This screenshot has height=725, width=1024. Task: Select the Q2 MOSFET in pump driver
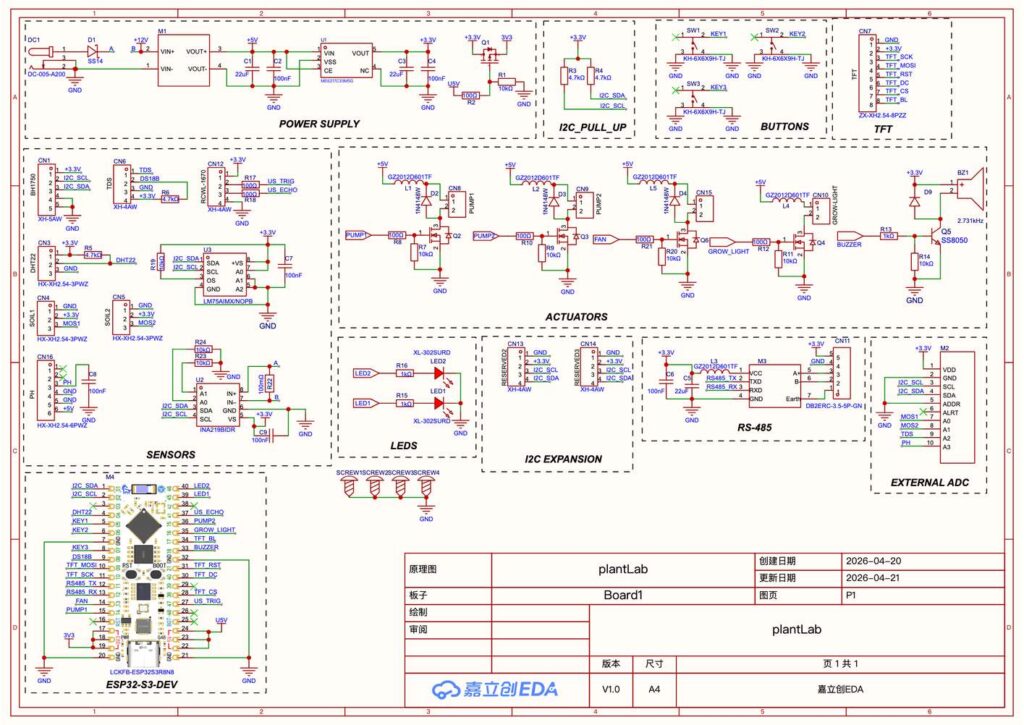pyautogui.click(x=438, y=237)
